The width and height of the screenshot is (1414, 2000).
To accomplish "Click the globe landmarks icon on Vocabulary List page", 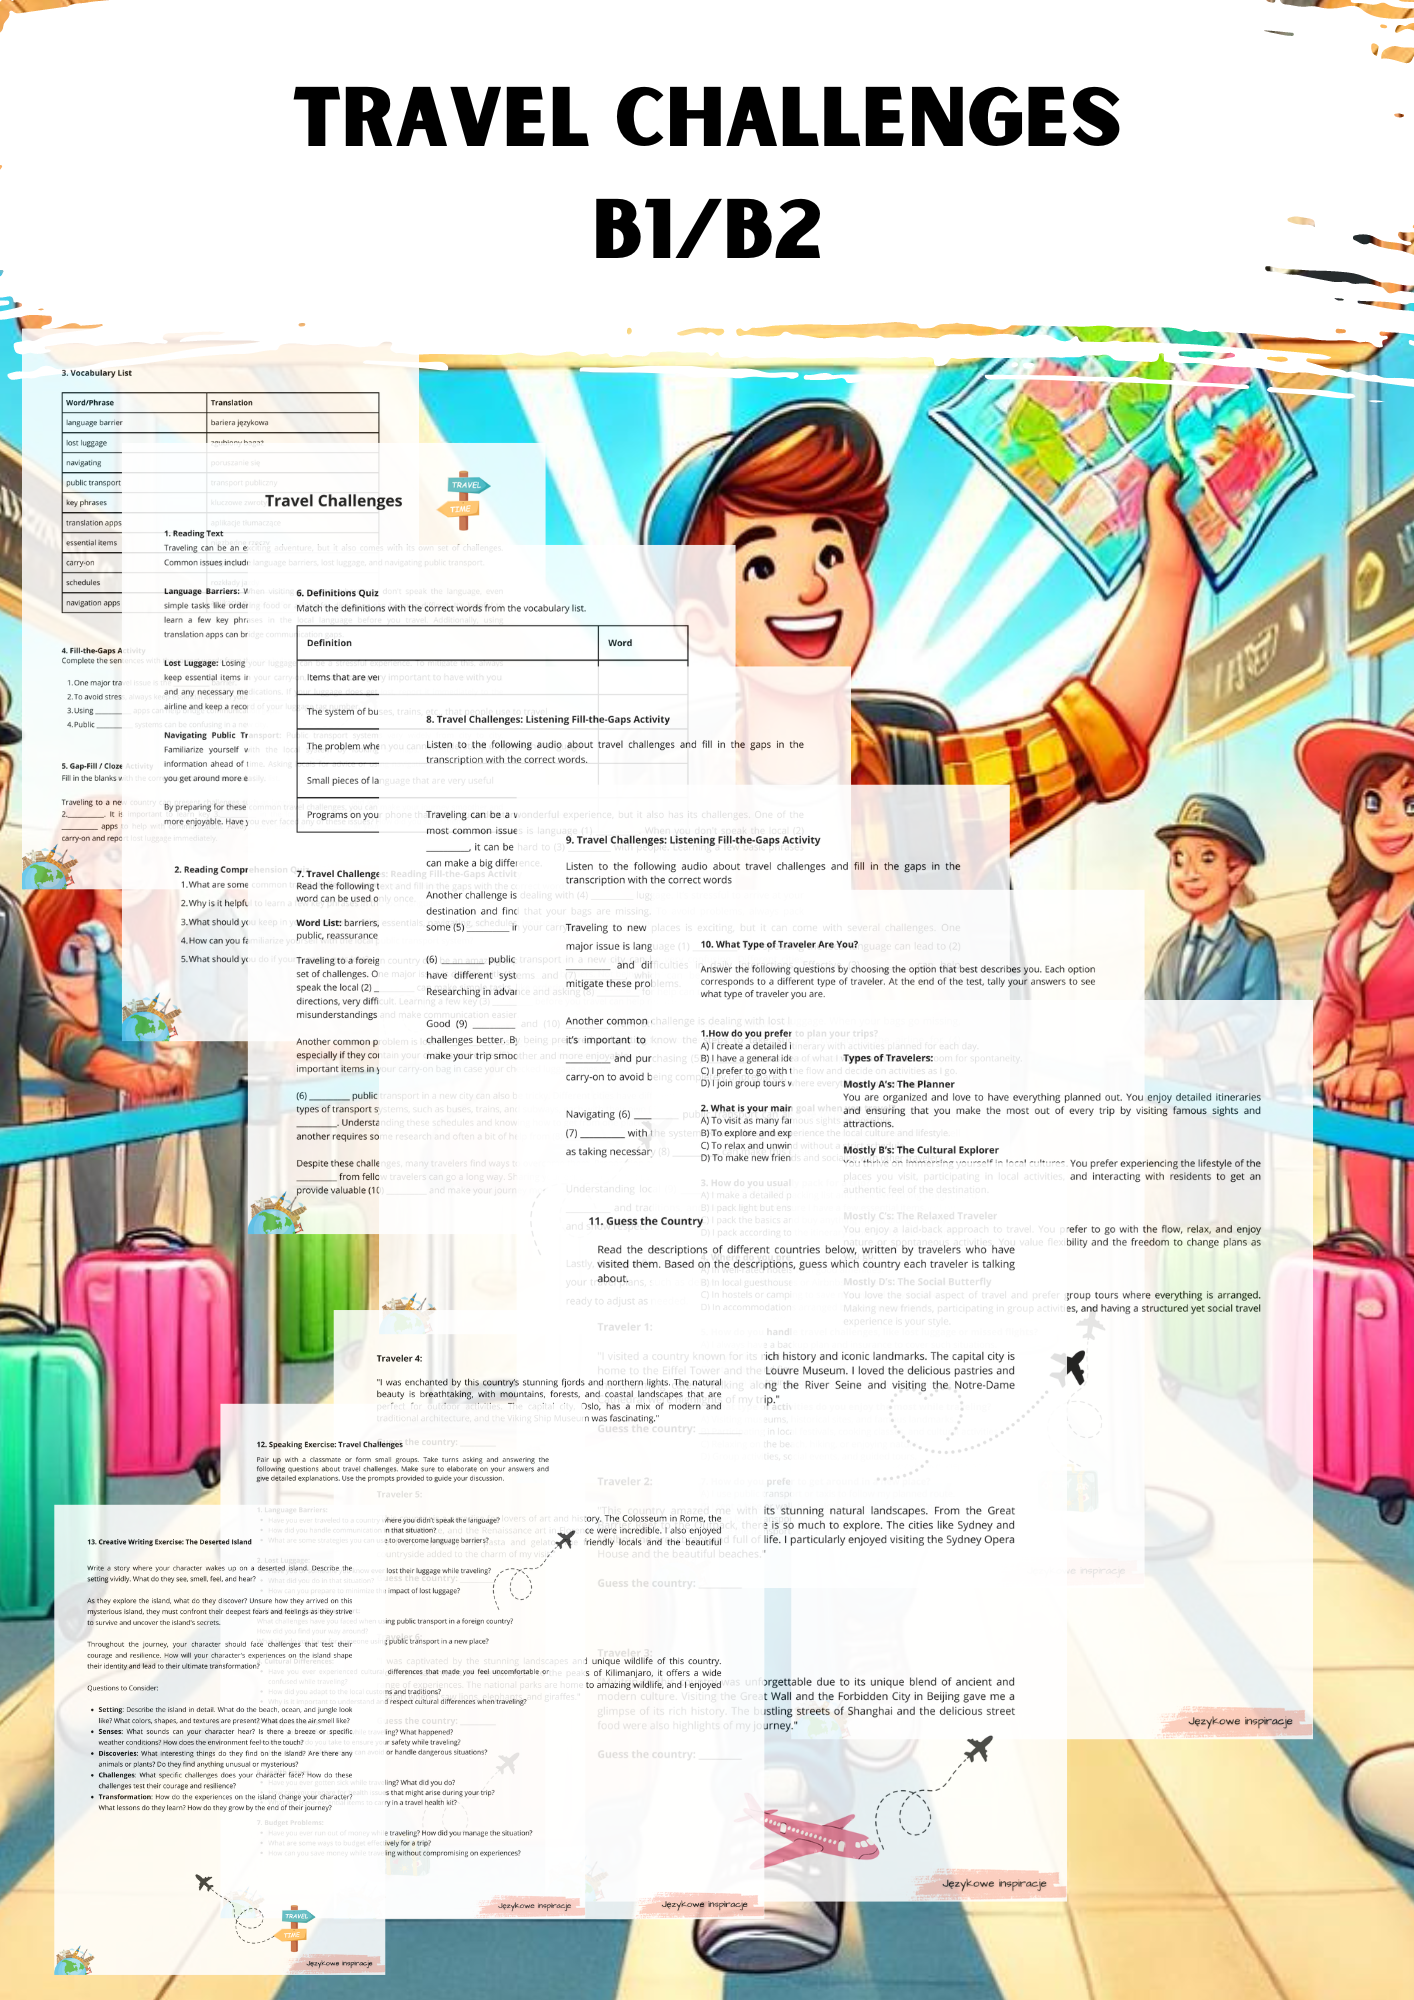I will point(47,868).
